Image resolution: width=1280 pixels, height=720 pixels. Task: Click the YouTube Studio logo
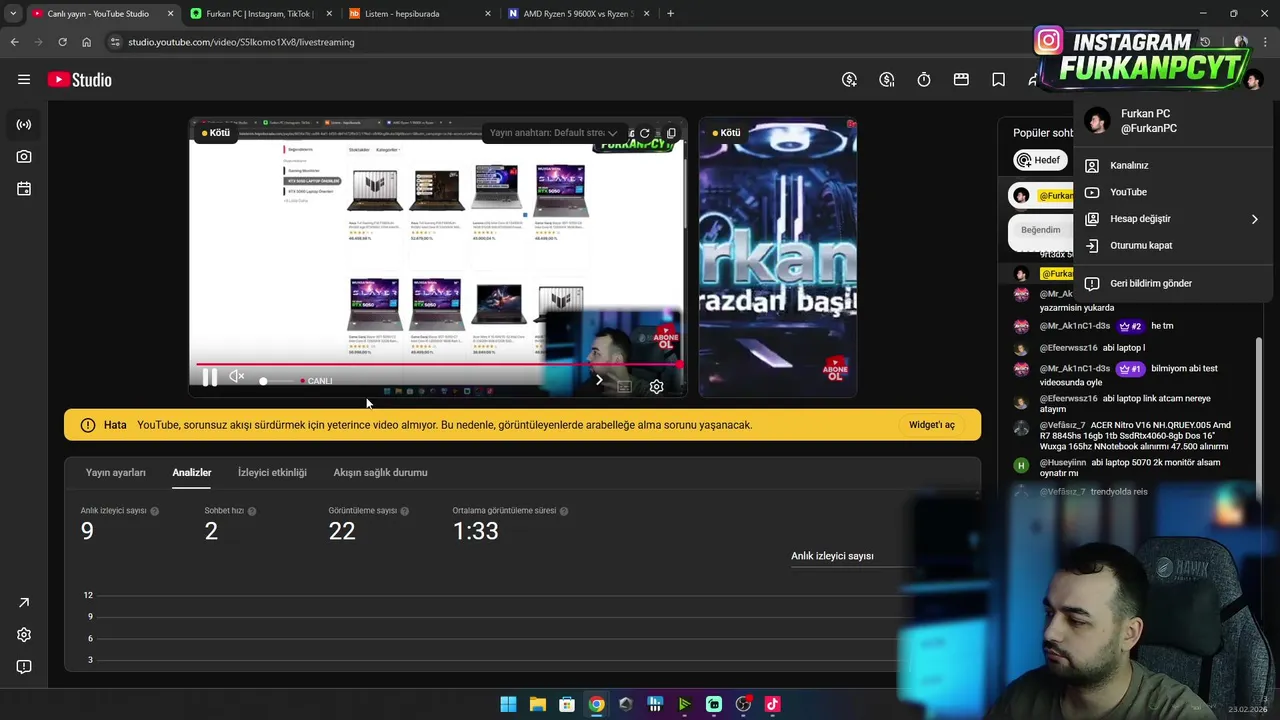pos(80,80)
